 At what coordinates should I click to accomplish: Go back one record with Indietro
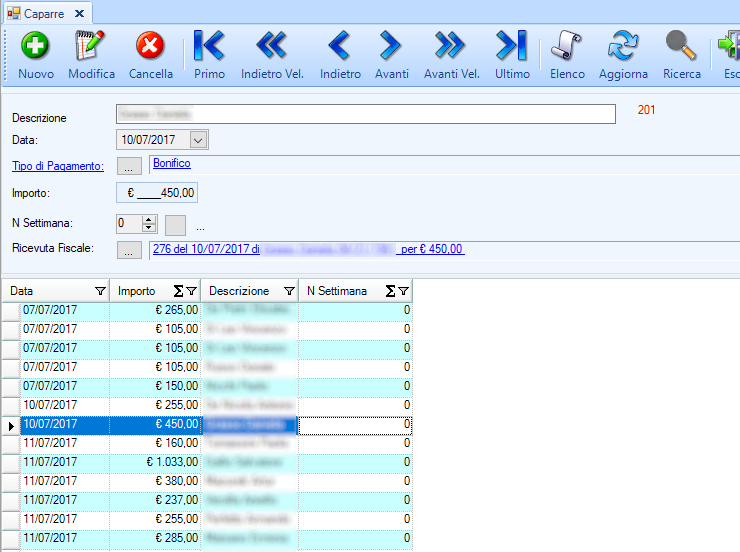tap(340, 46)
